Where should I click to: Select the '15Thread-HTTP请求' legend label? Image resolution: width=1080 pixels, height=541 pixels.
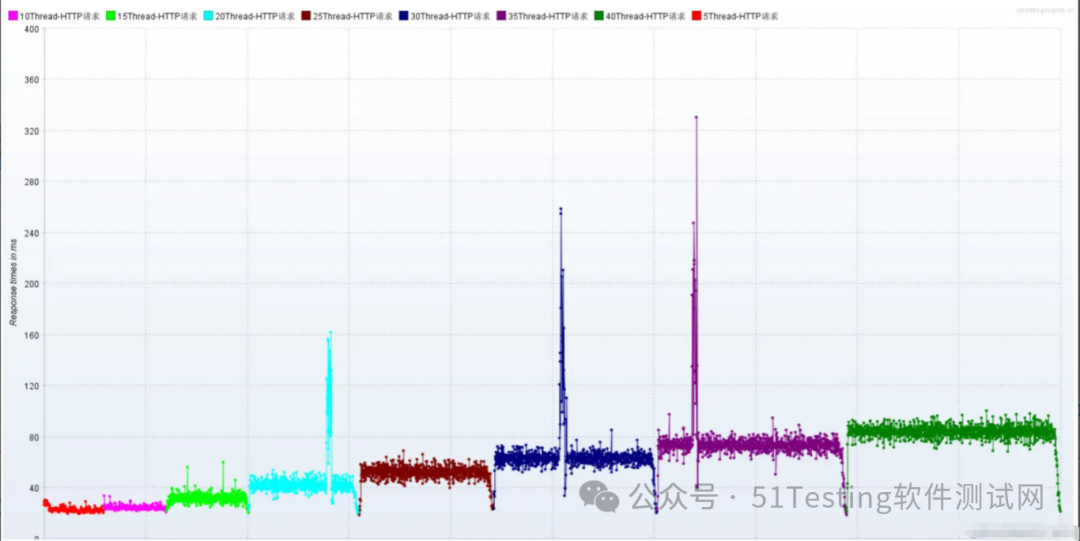click(158, 16)
